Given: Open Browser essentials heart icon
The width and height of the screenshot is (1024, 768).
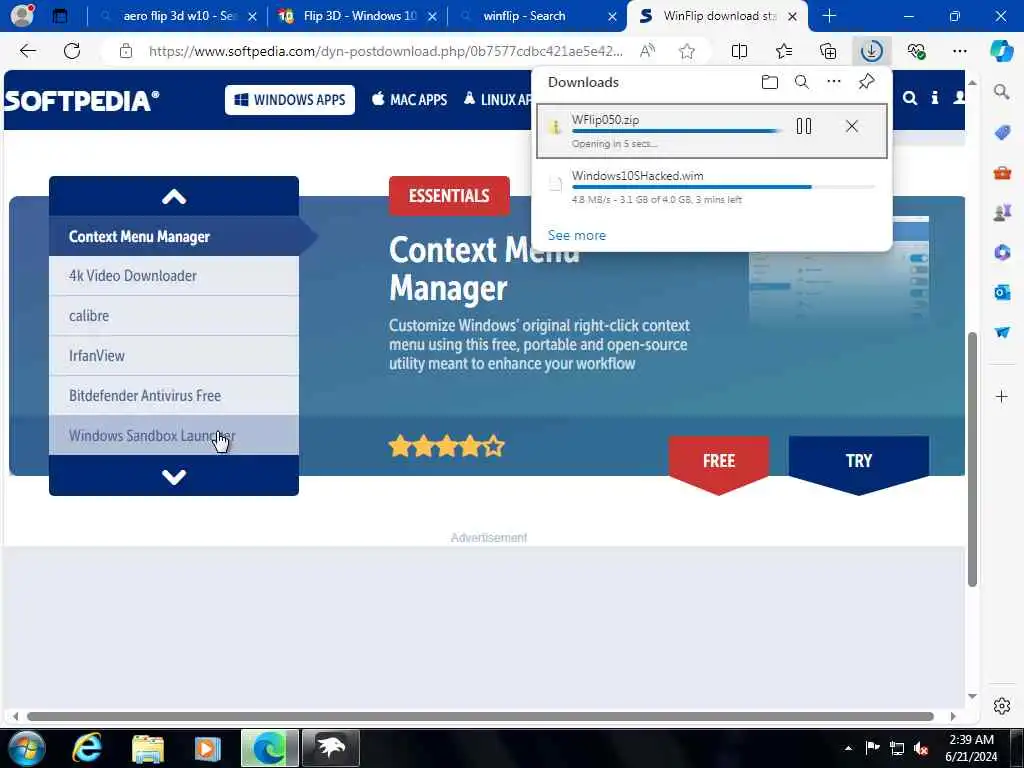Looking at the screenshot, I should tap(917, 51).
